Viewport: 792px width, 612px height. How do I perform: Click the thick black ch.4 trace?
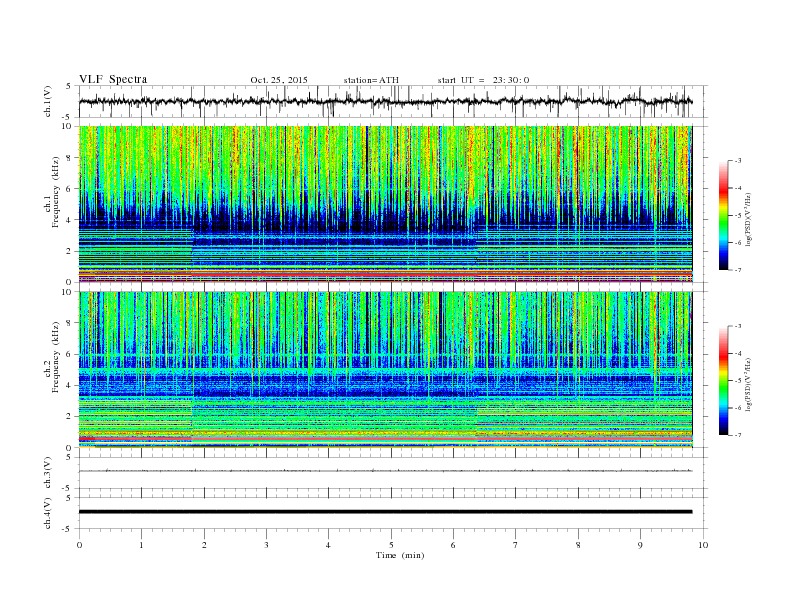coord(385,512)
